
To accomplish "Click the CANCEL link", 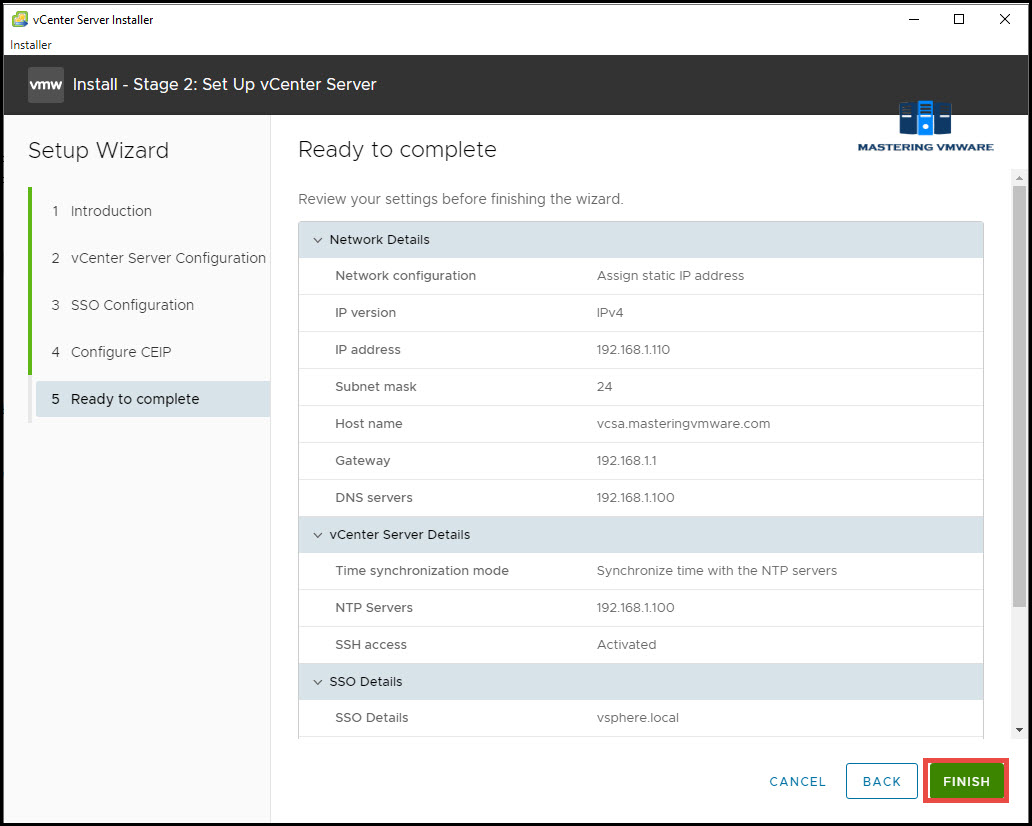I will click(797, 782).
